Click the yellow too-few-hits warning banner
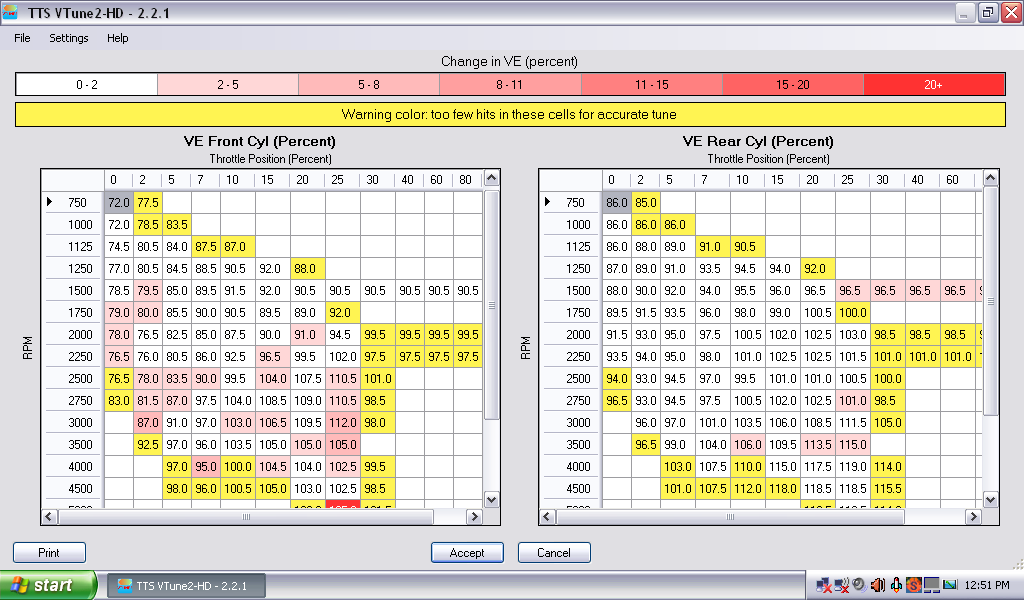The image size is (1024, 600). click(x=510, y=114)
